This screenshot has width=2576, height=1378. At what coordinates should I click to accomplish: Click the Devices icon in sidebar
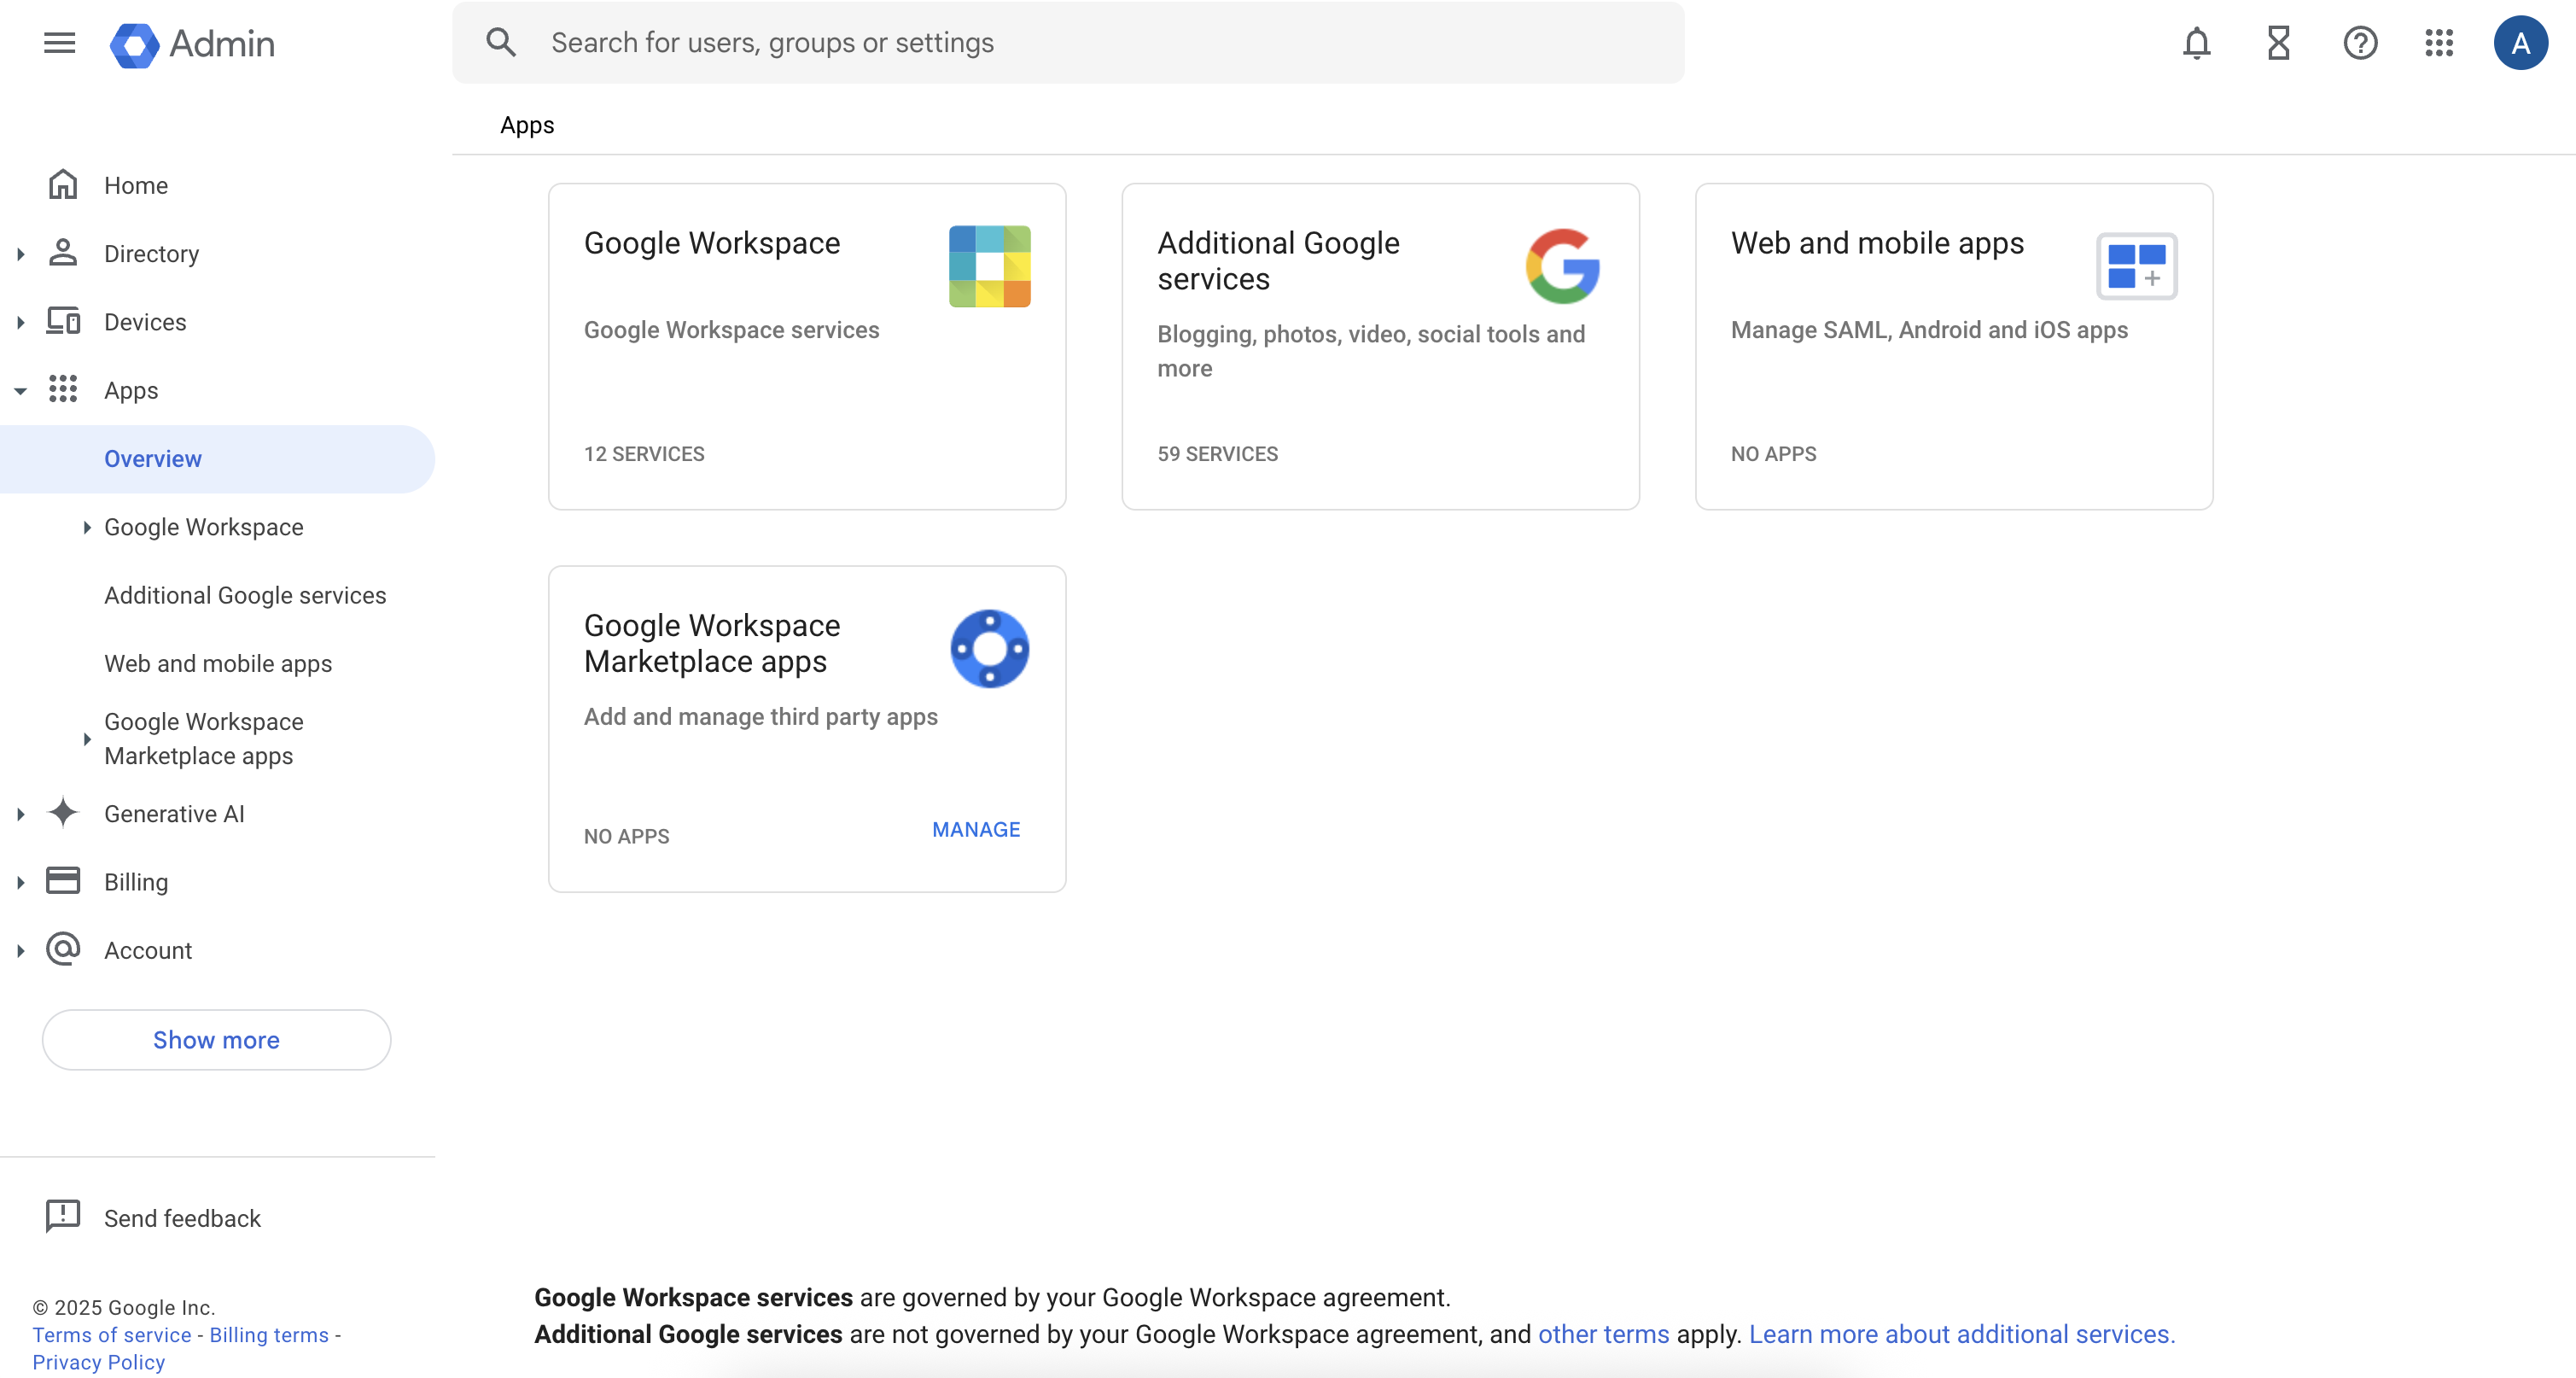[x=63, y=321]
